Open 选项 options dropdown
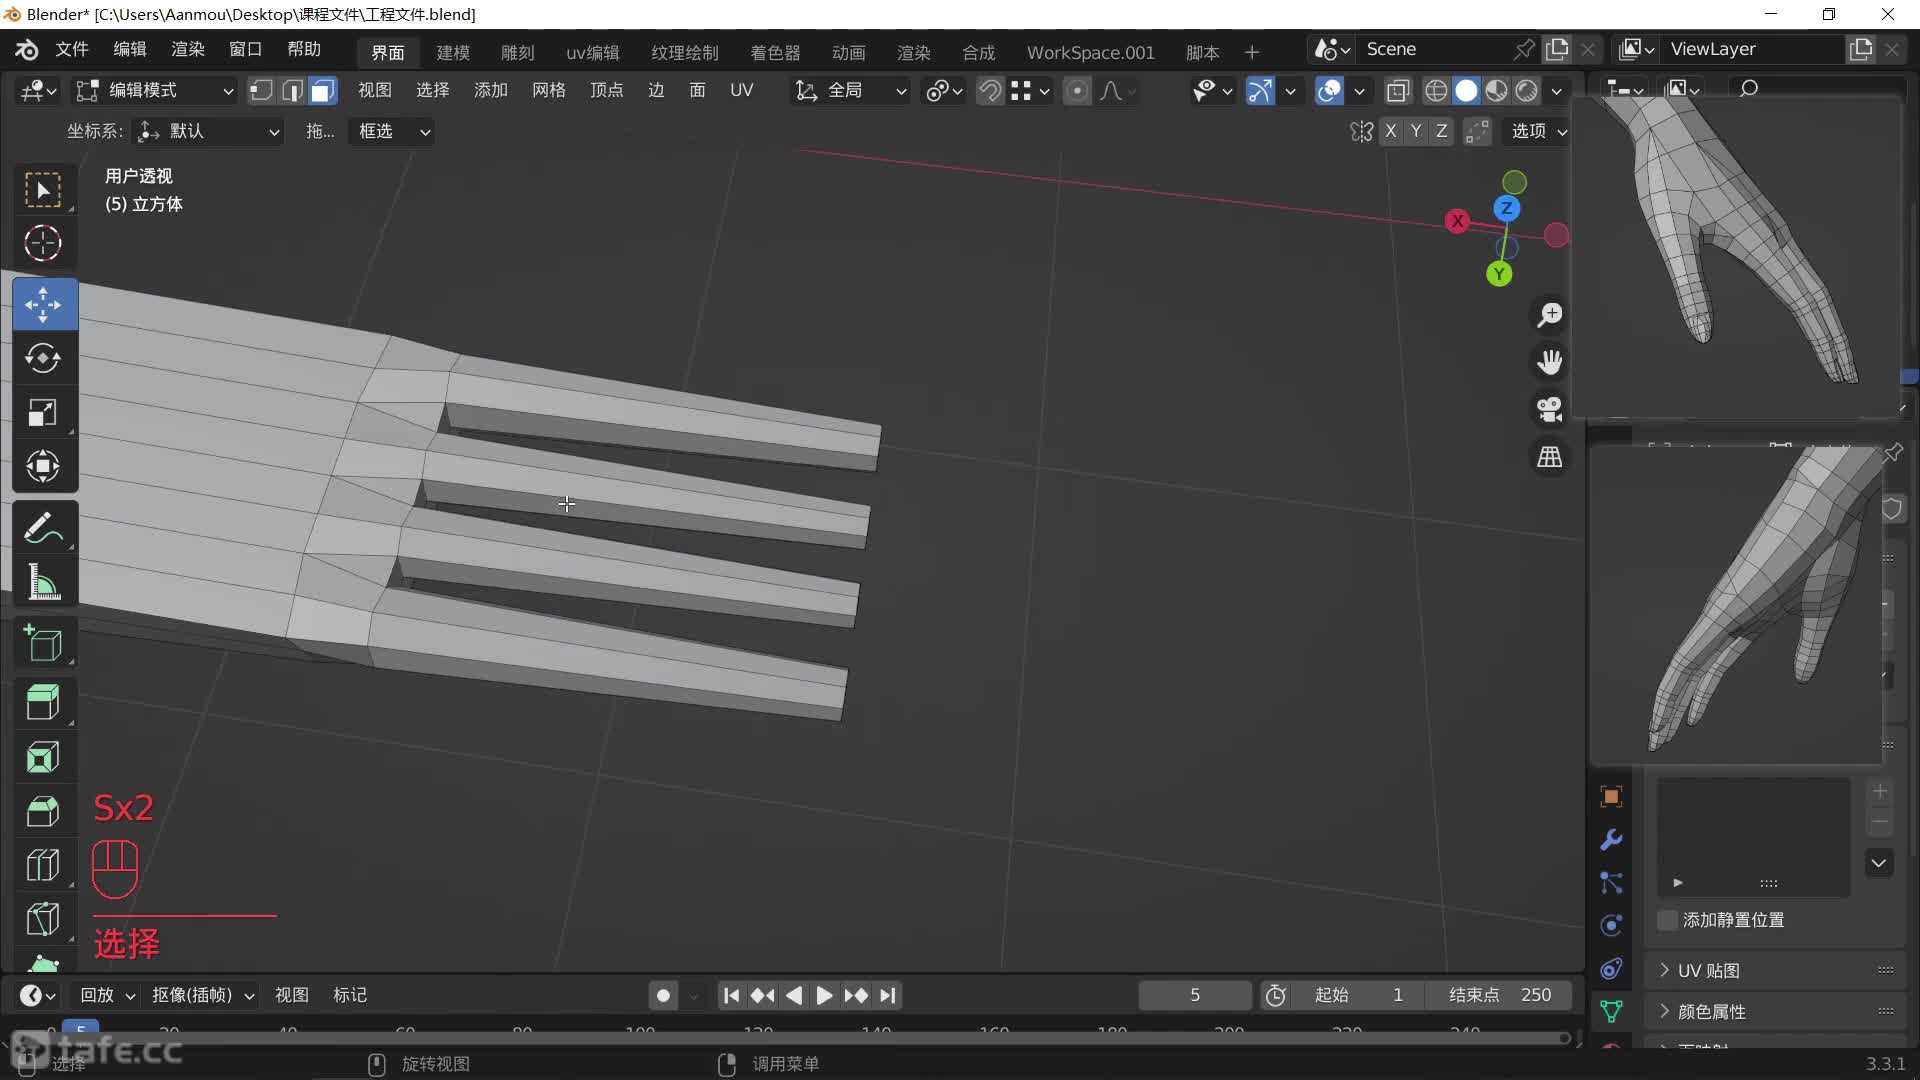 pyautogui.click(x=1538, y=131)
